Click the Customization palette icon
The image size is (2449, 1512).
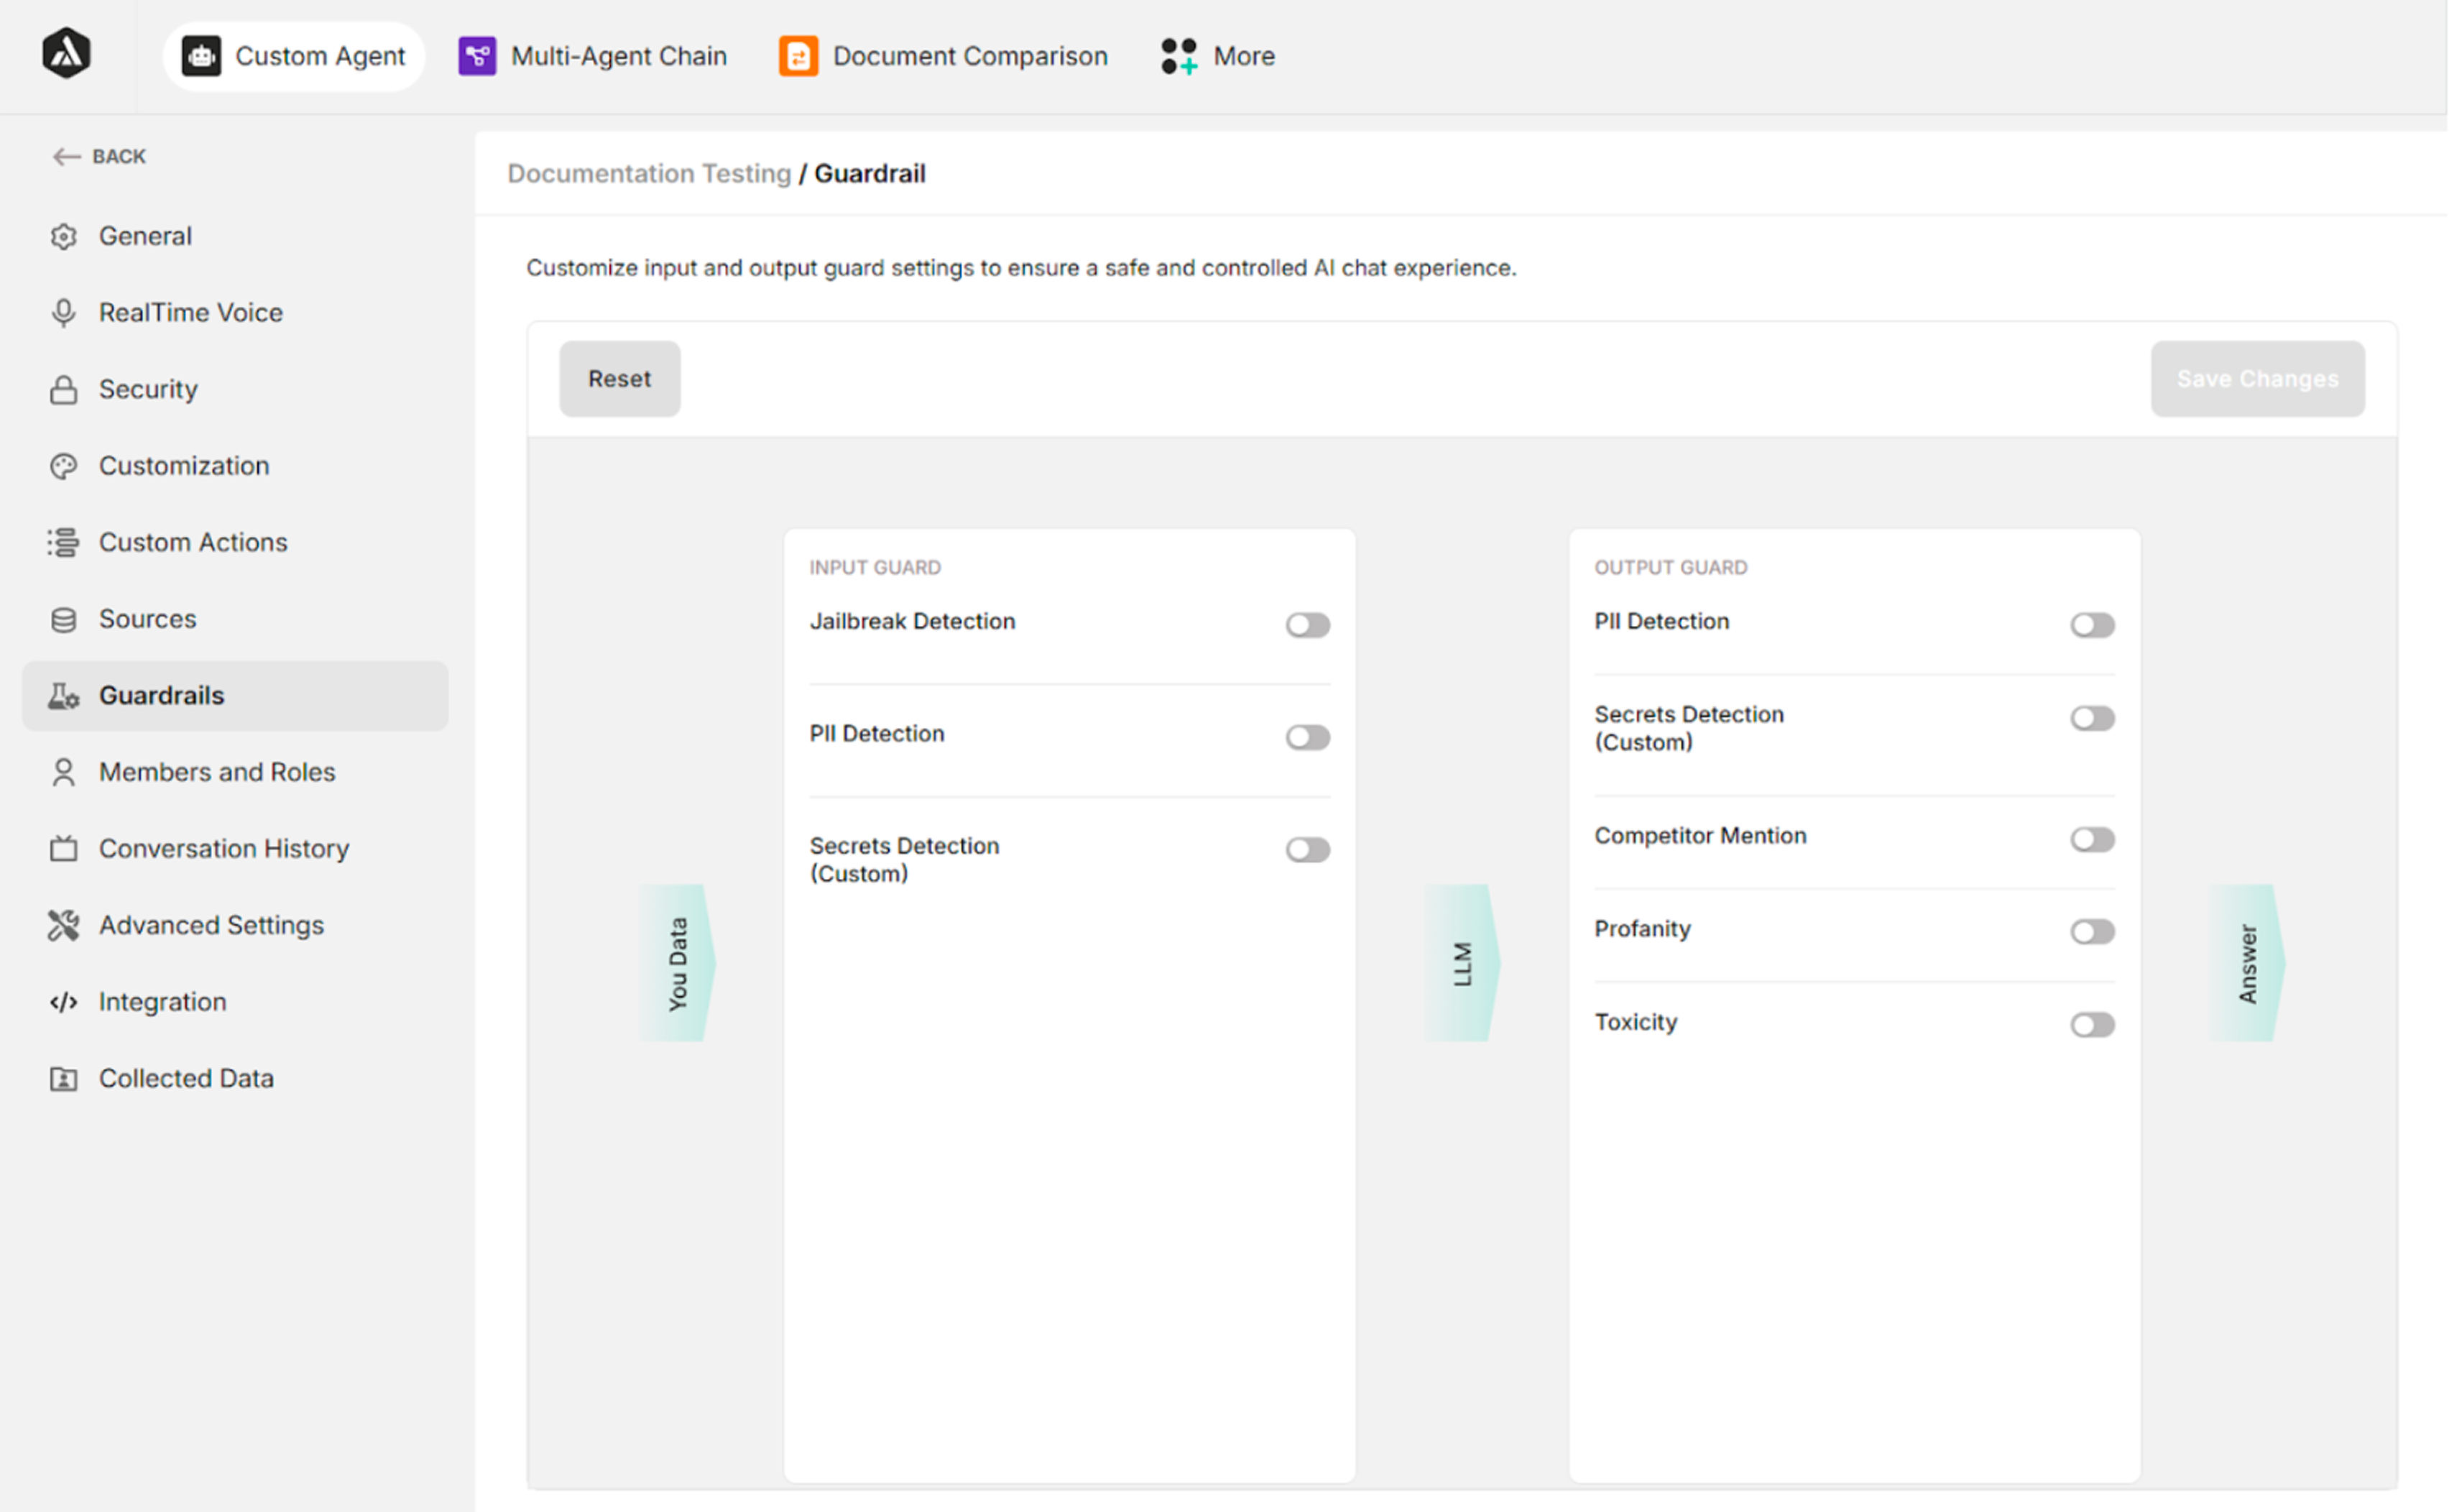[x=63, y=466]
